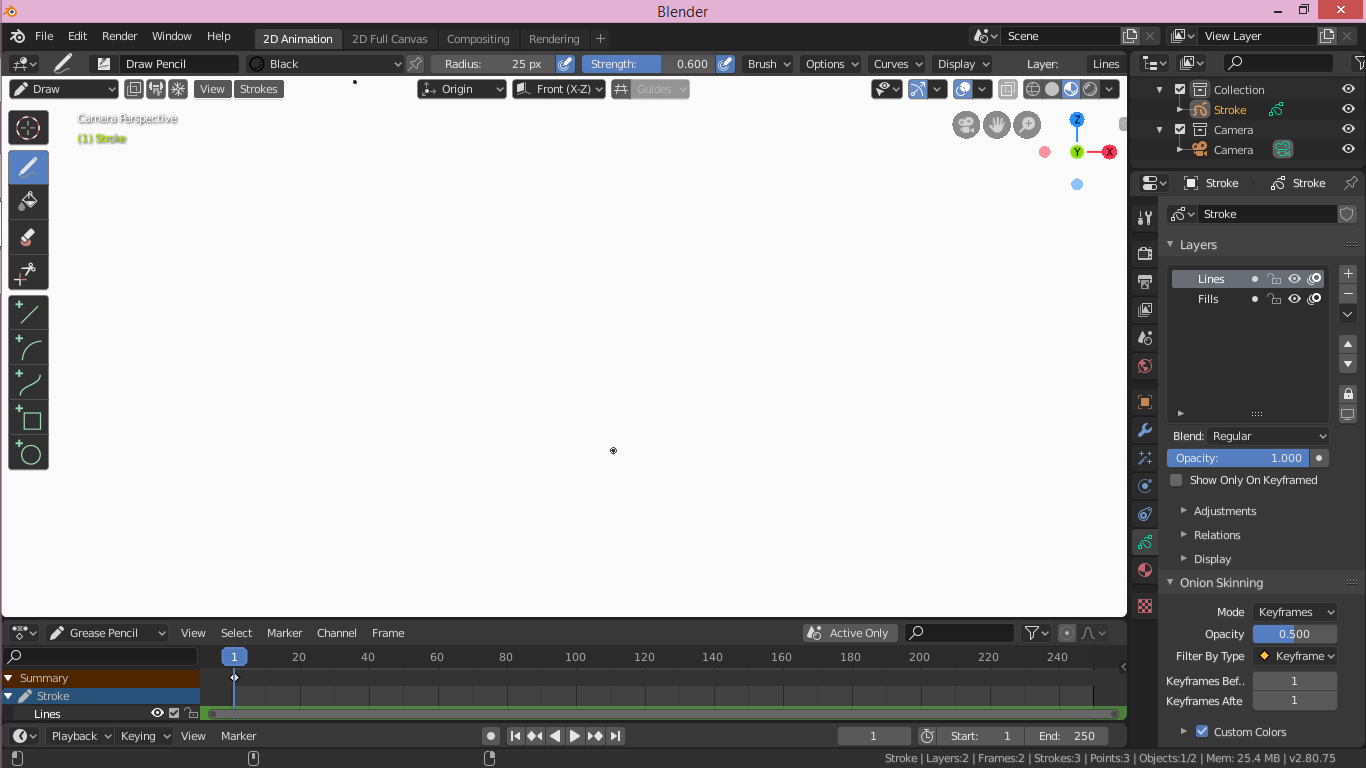Screen dimensions: 1366x768
Task: Select the Arc drawing tool
Action: coord(28,347)
